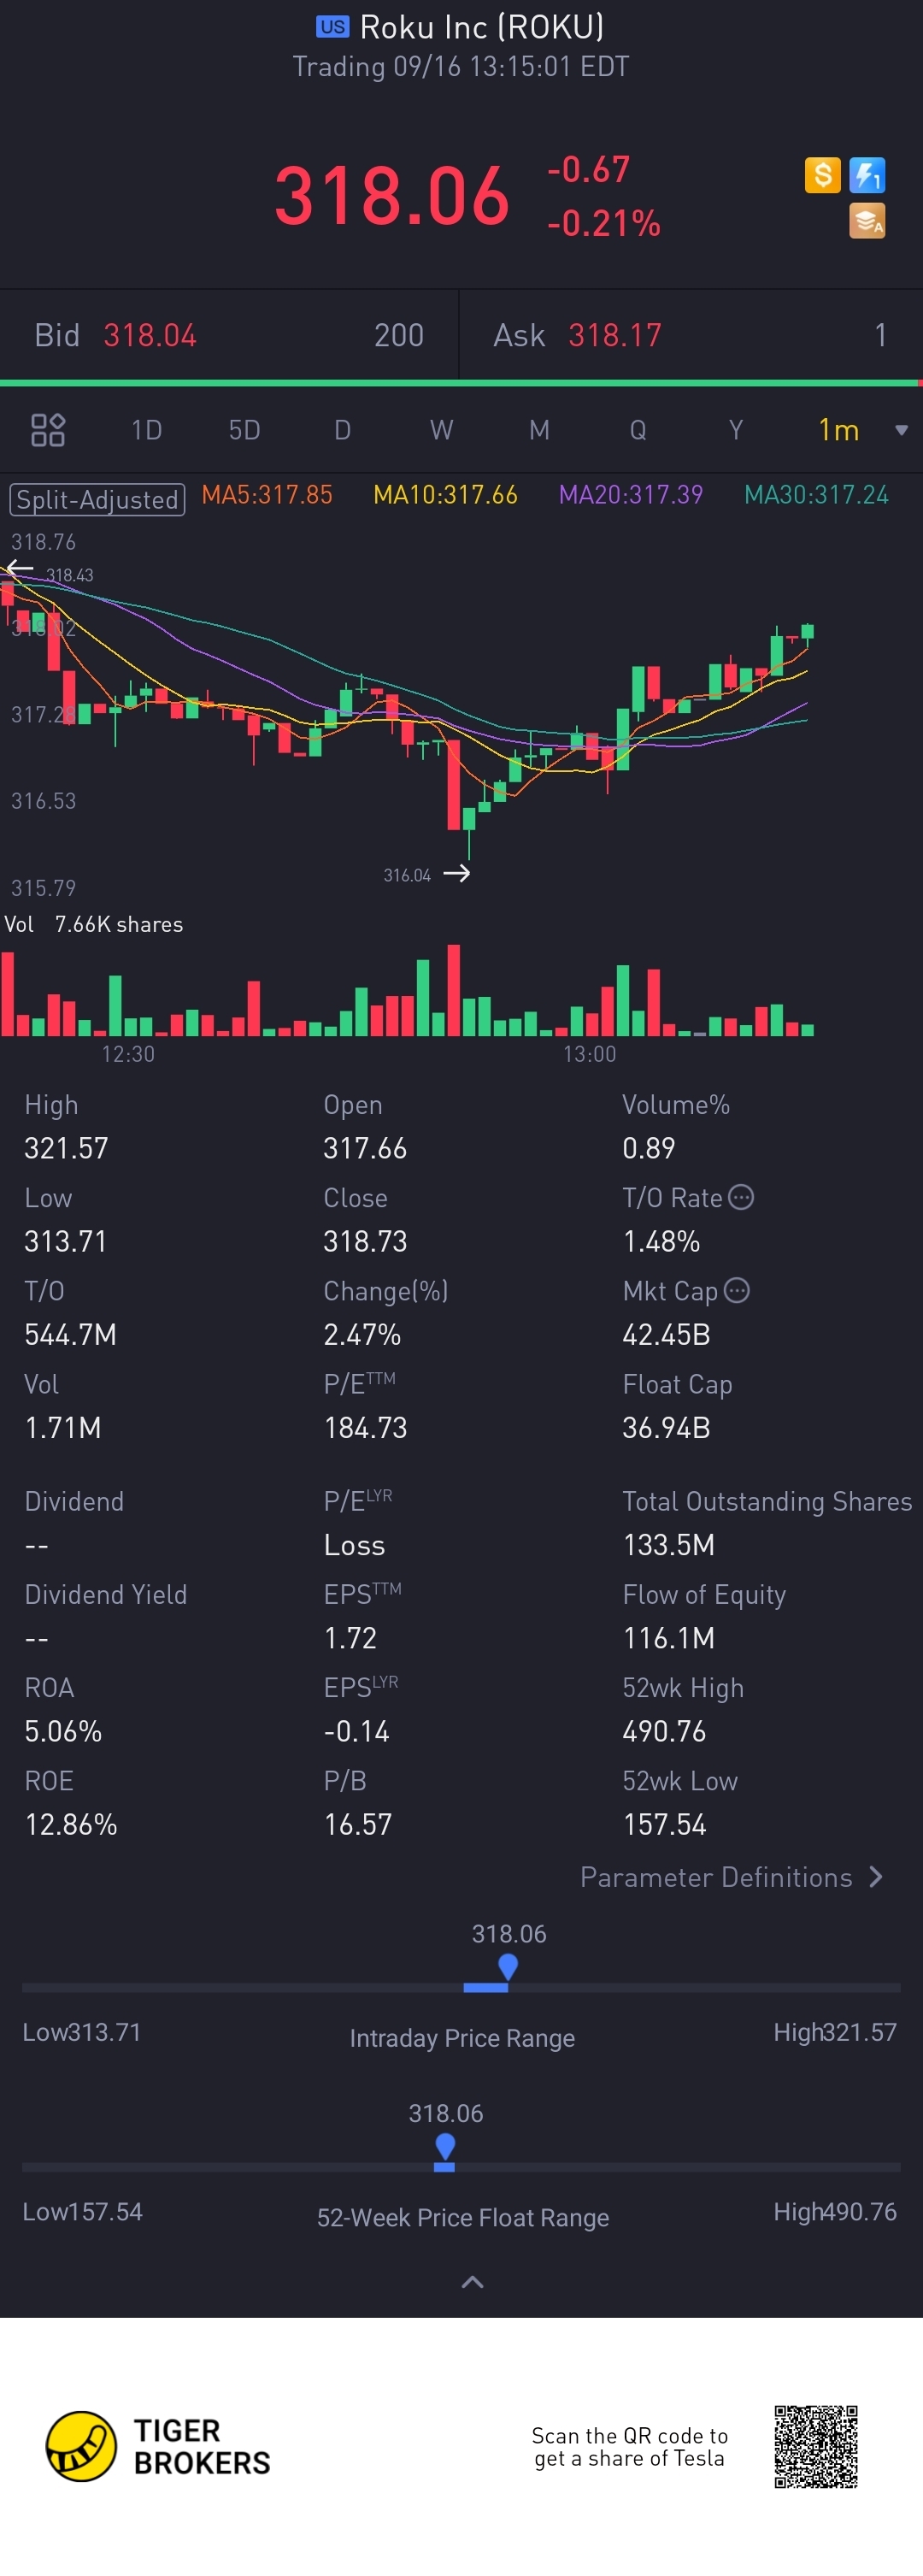Tap the MA20:317.39 indicator label
Screen dimensions: 923x2576
630,495
